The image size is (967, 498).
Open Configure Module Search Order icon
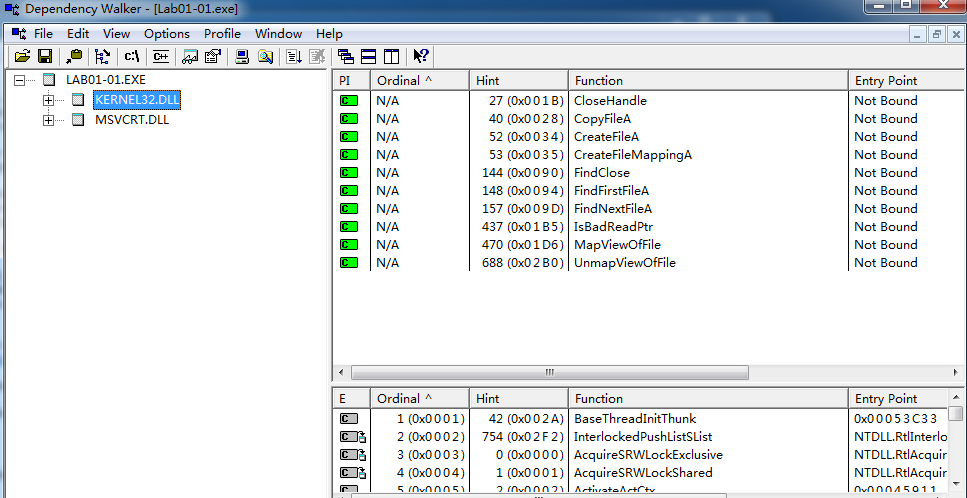click(265, 57)
